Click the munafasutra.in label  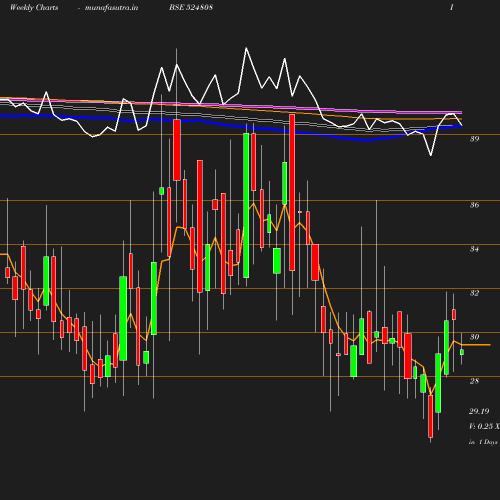pos(111,8)
